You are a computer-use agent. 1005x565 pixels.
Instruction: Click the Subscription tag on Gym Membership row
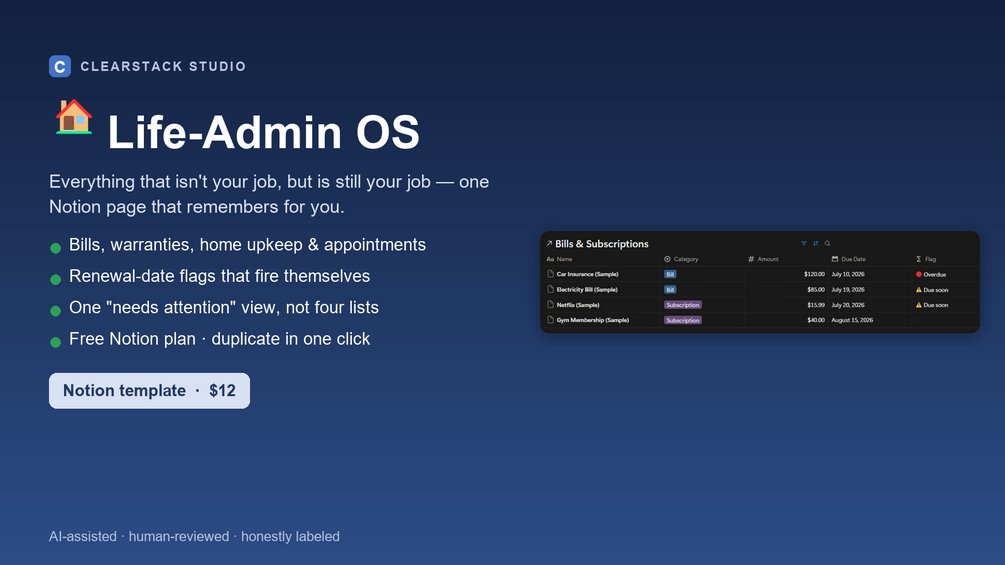(x=683, y=320)
